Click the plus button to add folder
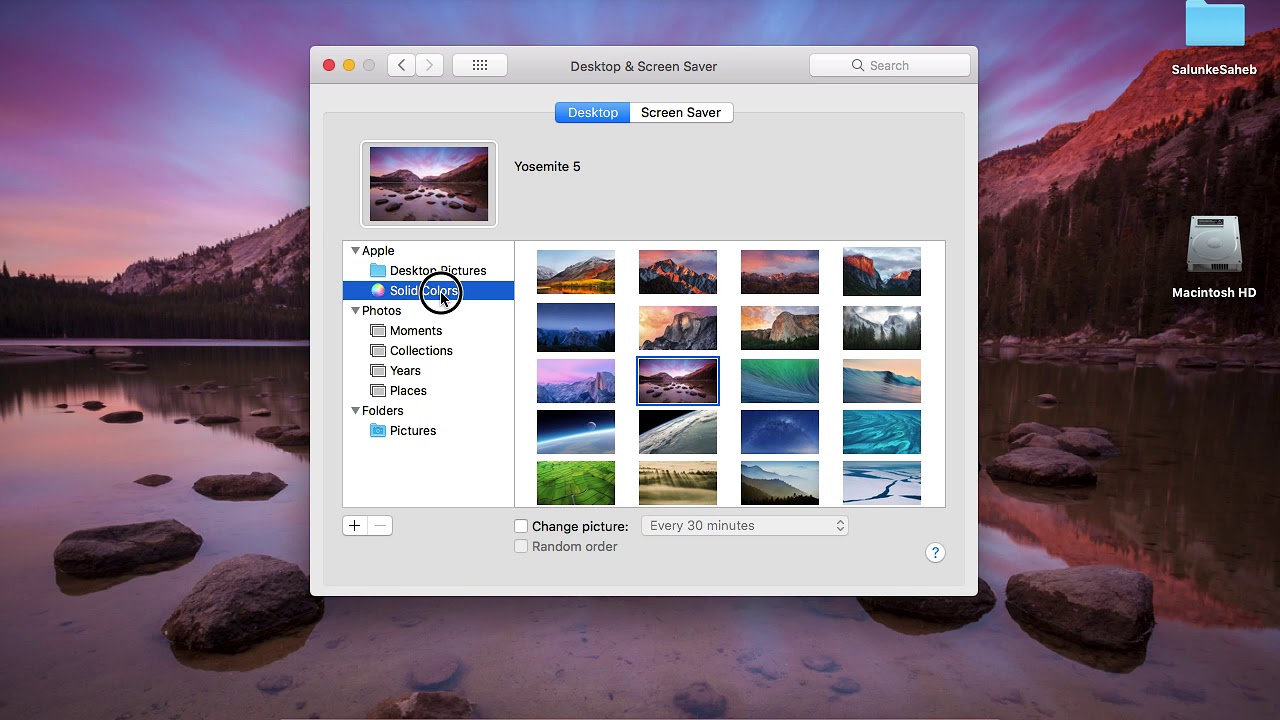The image size is (1280, 720). 355,525
